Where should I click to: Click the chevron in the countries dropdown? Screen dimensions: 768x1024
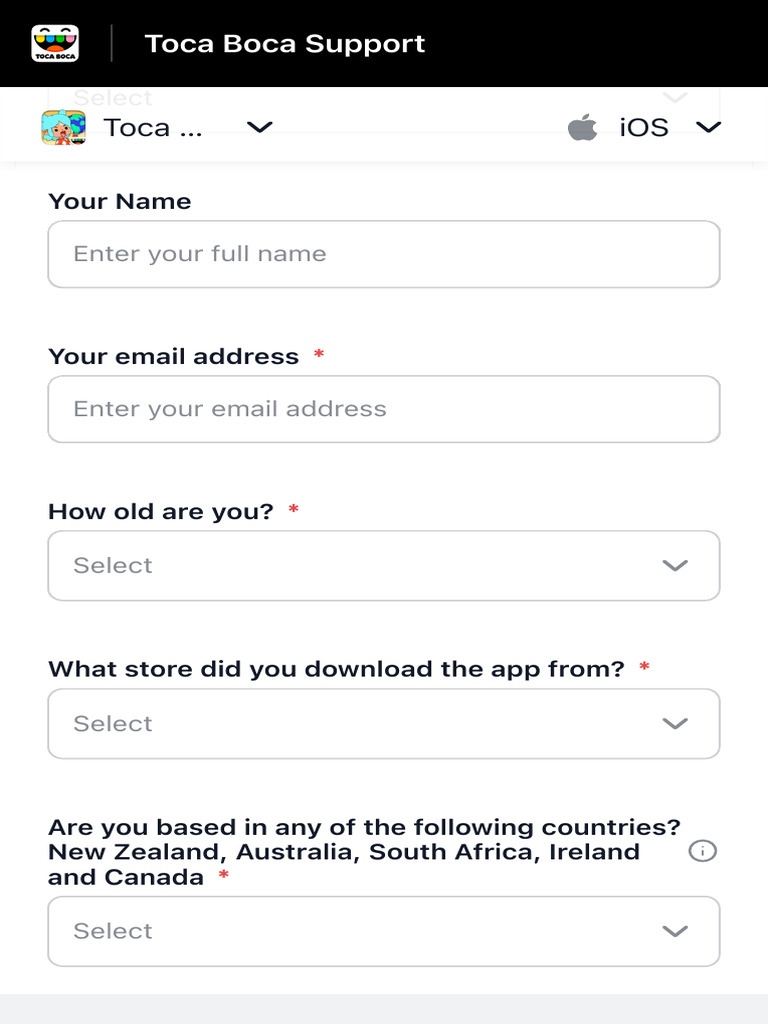pyautogui.click(x=675, y=931)
